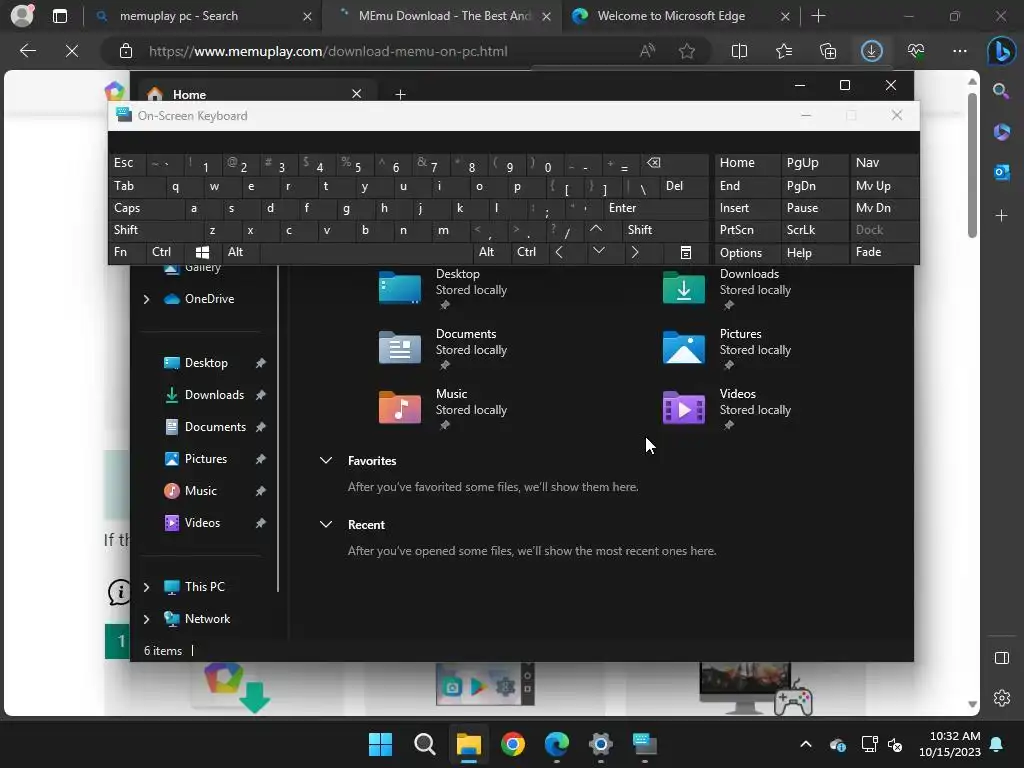Click PrtScn key on On-Screen Keyboard
1024x768 pixels.
[748, 230]
